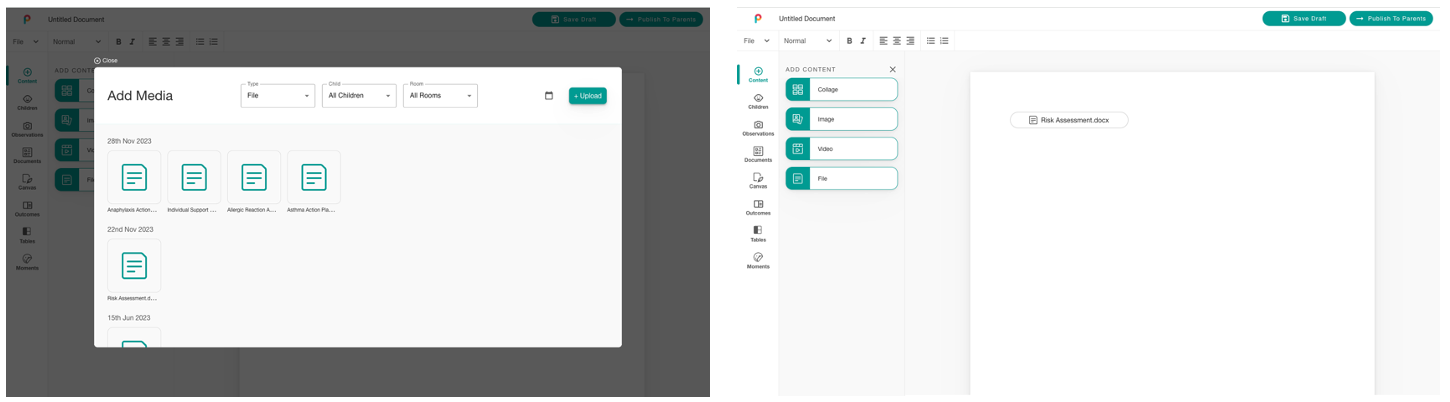Click dimmed Observations sidebar icon behind the dialog
Viewport: 1450px width, 402px height.
(27, 129)
